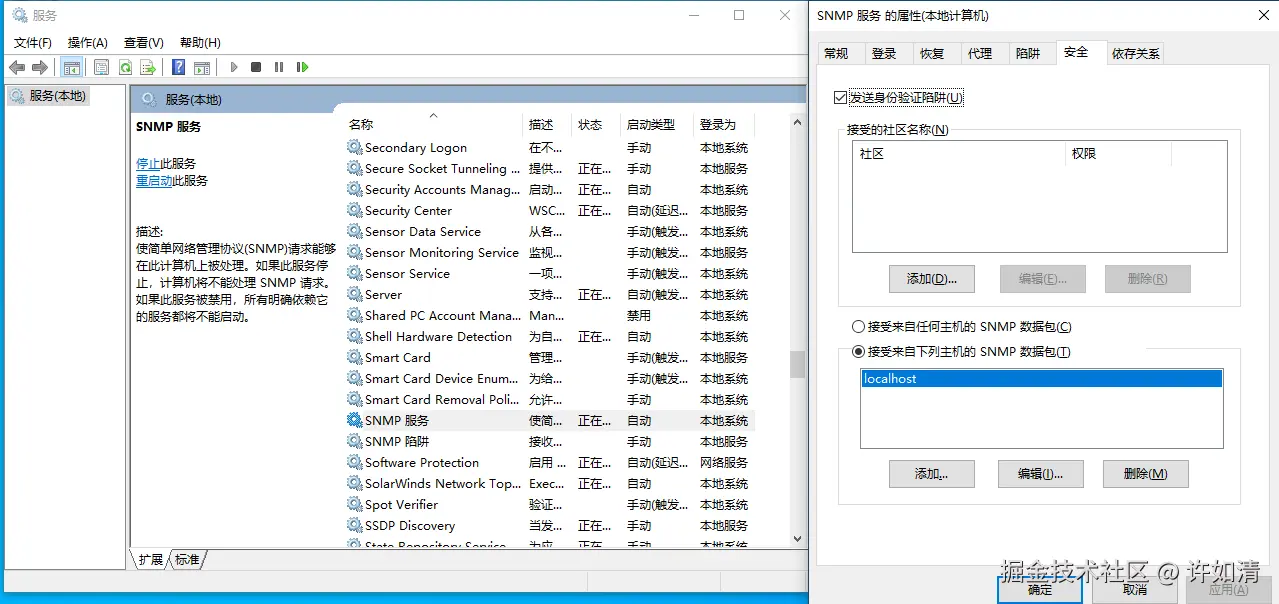
Task: Click the gear icon beside Sensor Service
Action: point(355,273)
